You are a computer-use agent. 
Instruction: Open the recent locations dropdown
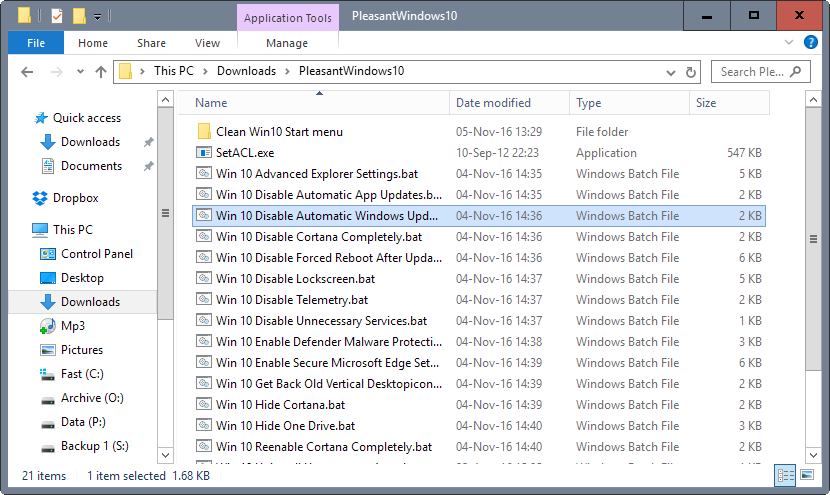(80, 71)
